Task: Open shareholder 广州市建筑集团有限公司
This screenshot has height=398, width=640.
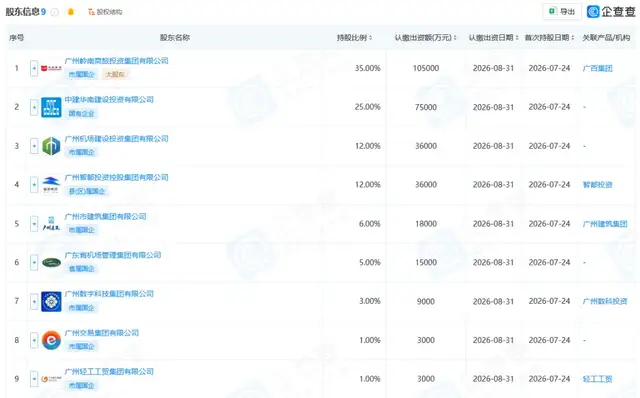Action: [x=105, y=216]
